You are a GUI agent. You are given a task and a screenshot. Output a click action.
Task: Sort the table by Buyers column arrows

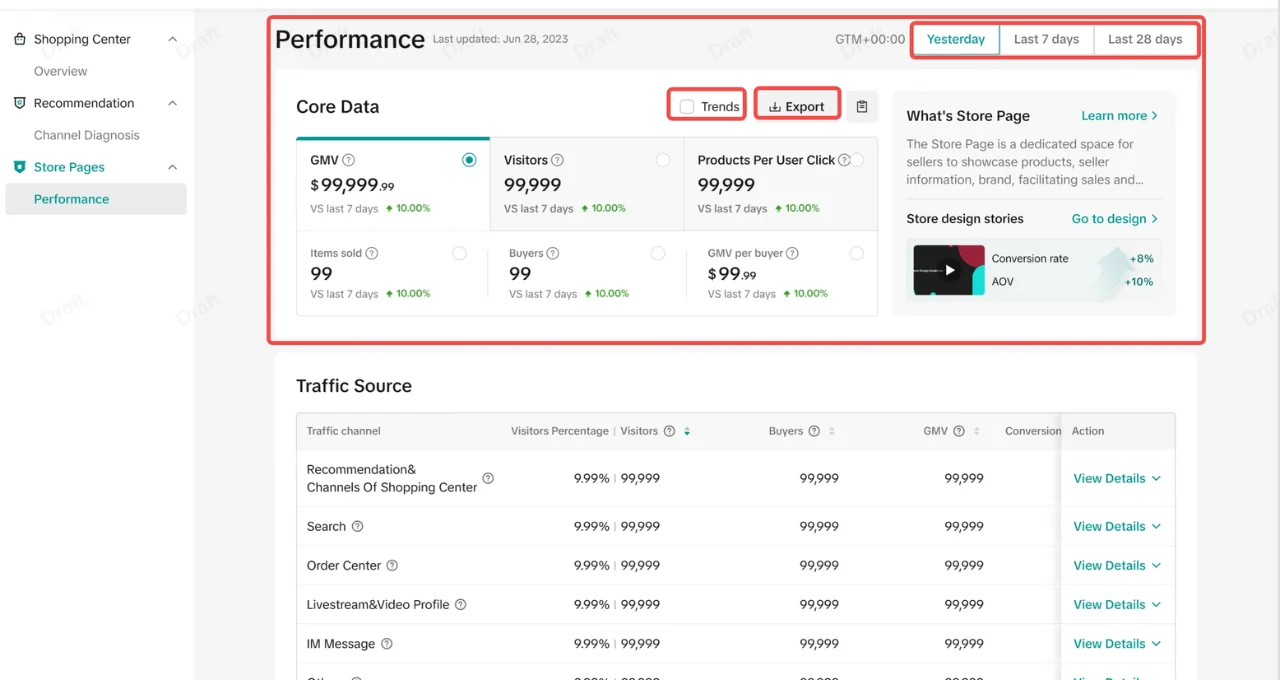coord(832,431)
